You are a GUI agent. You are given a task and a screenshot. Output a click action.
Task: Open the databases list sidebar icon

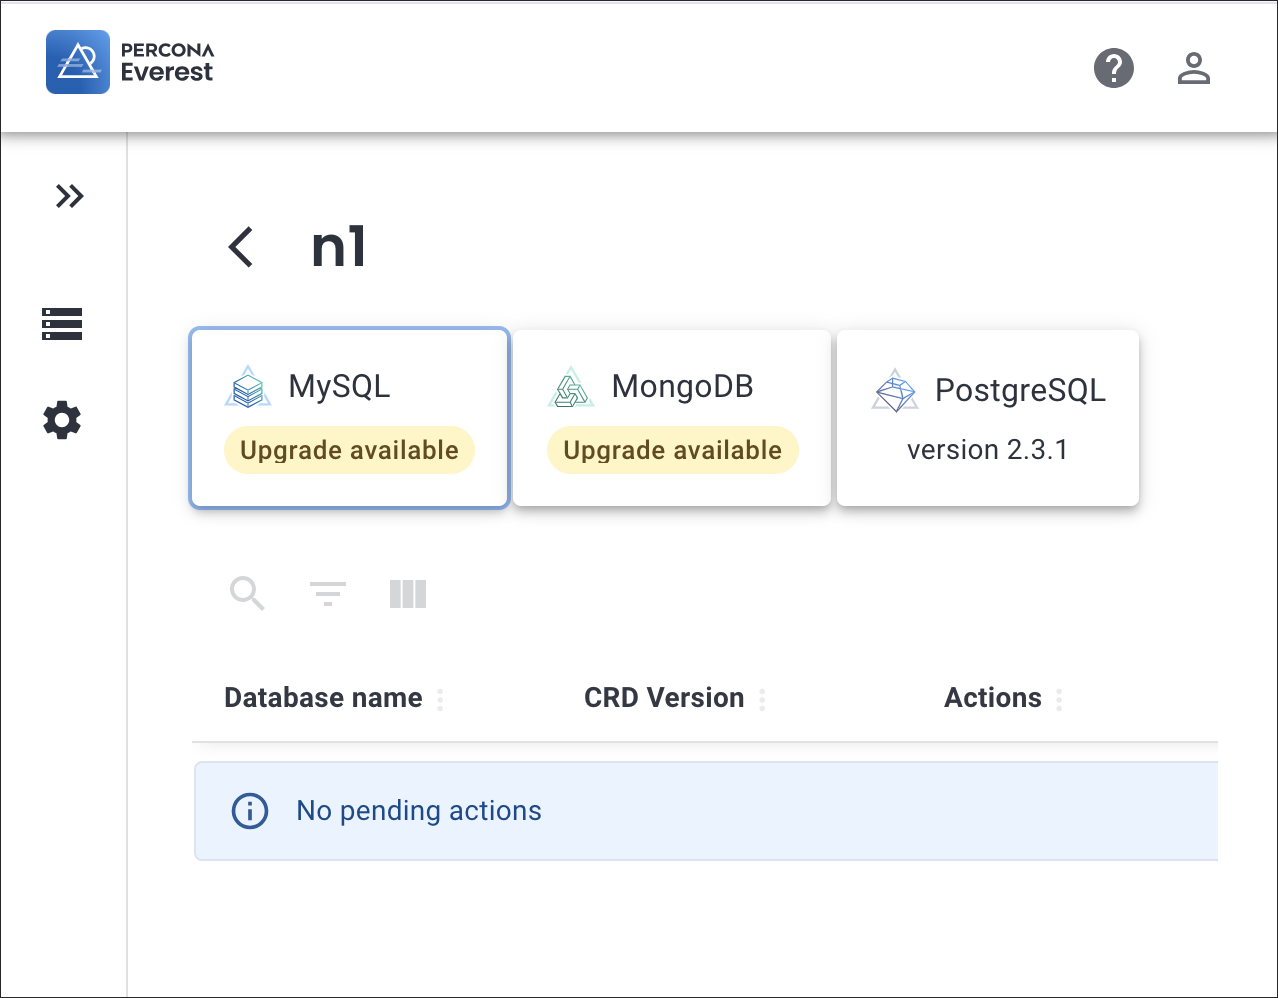pyautogui.click(x=62, y=324)
